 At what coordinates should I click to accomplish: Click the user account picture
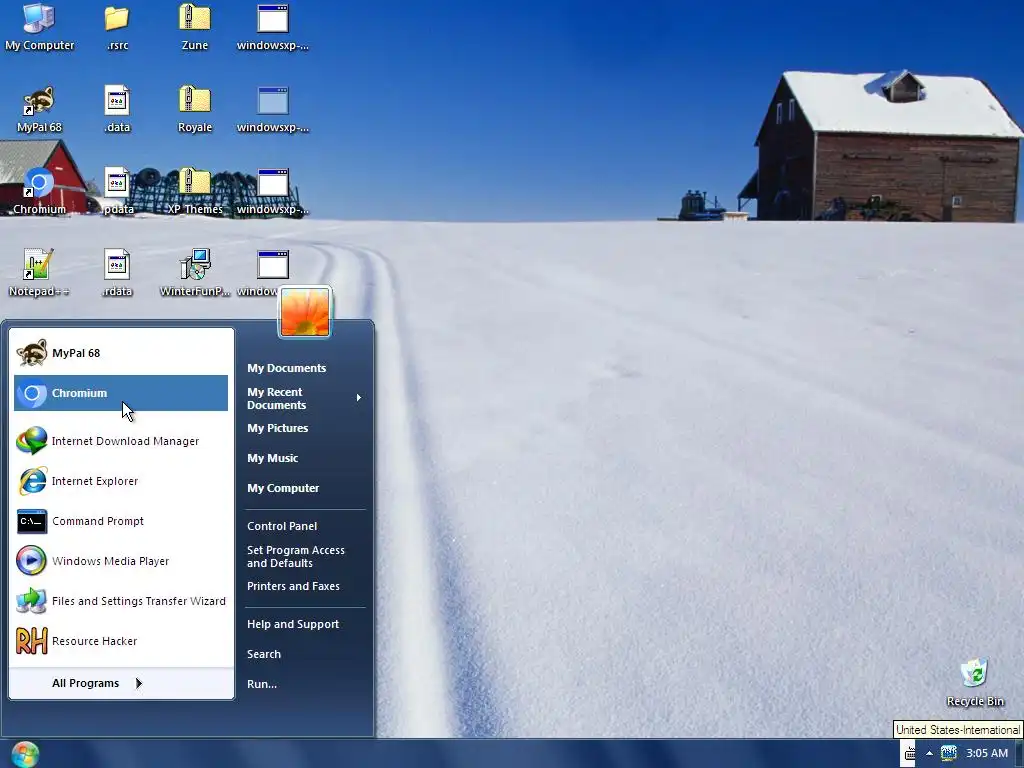pos(305,312)
